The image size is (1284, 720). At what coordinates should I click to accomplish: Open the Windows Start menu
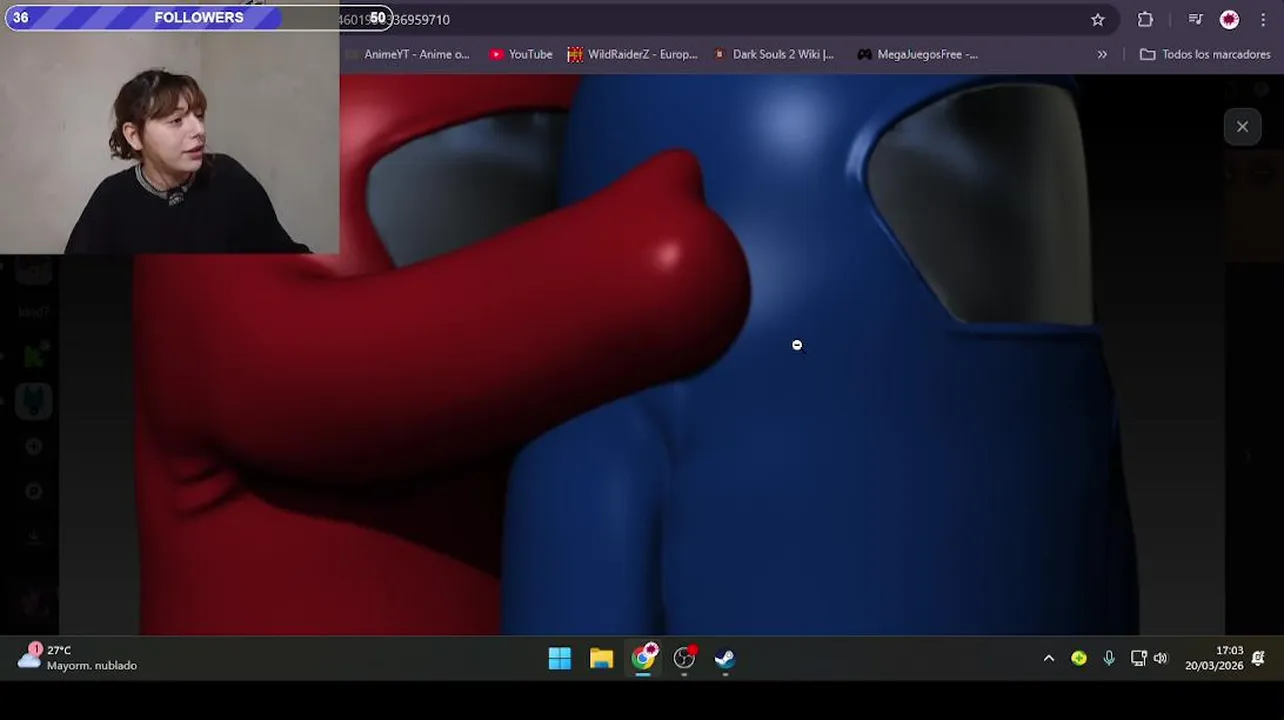pyautogui.click(x=560, y=658)
